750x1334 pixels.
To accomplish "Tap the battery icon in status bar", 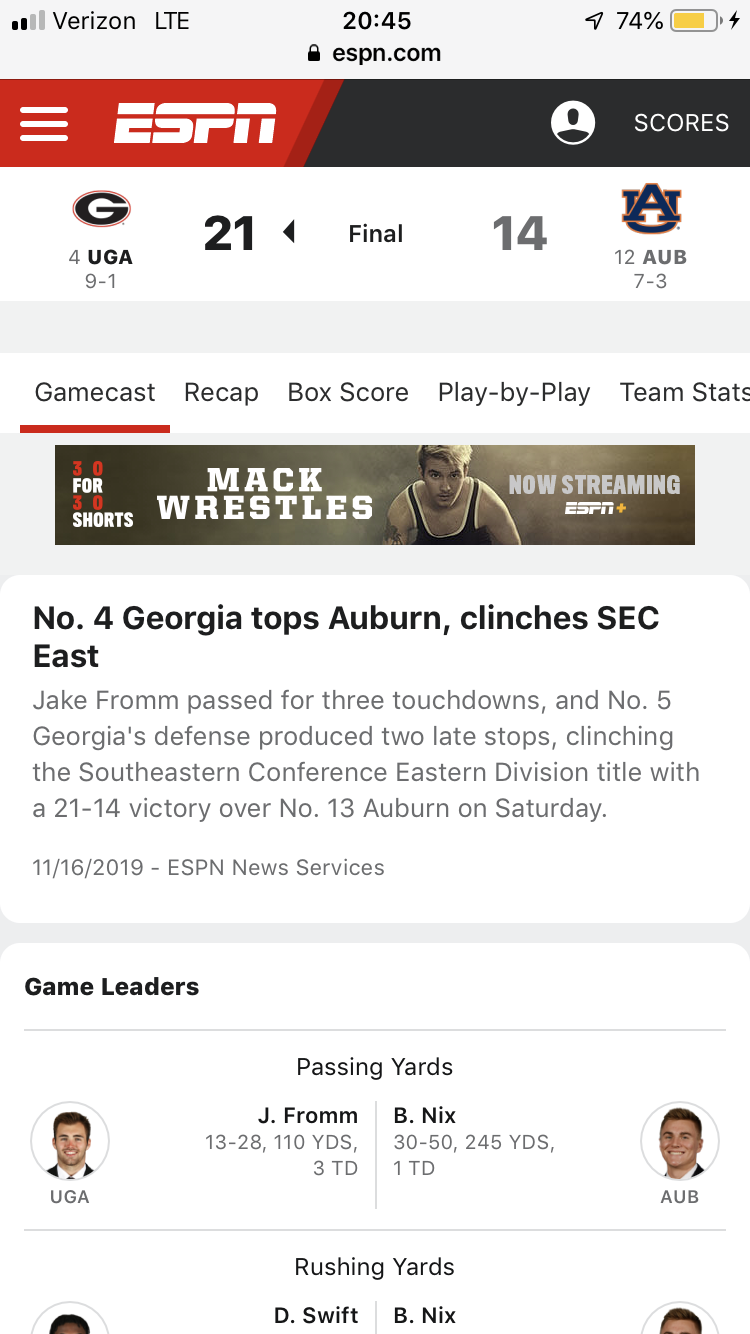I will [x=696, y=21].
